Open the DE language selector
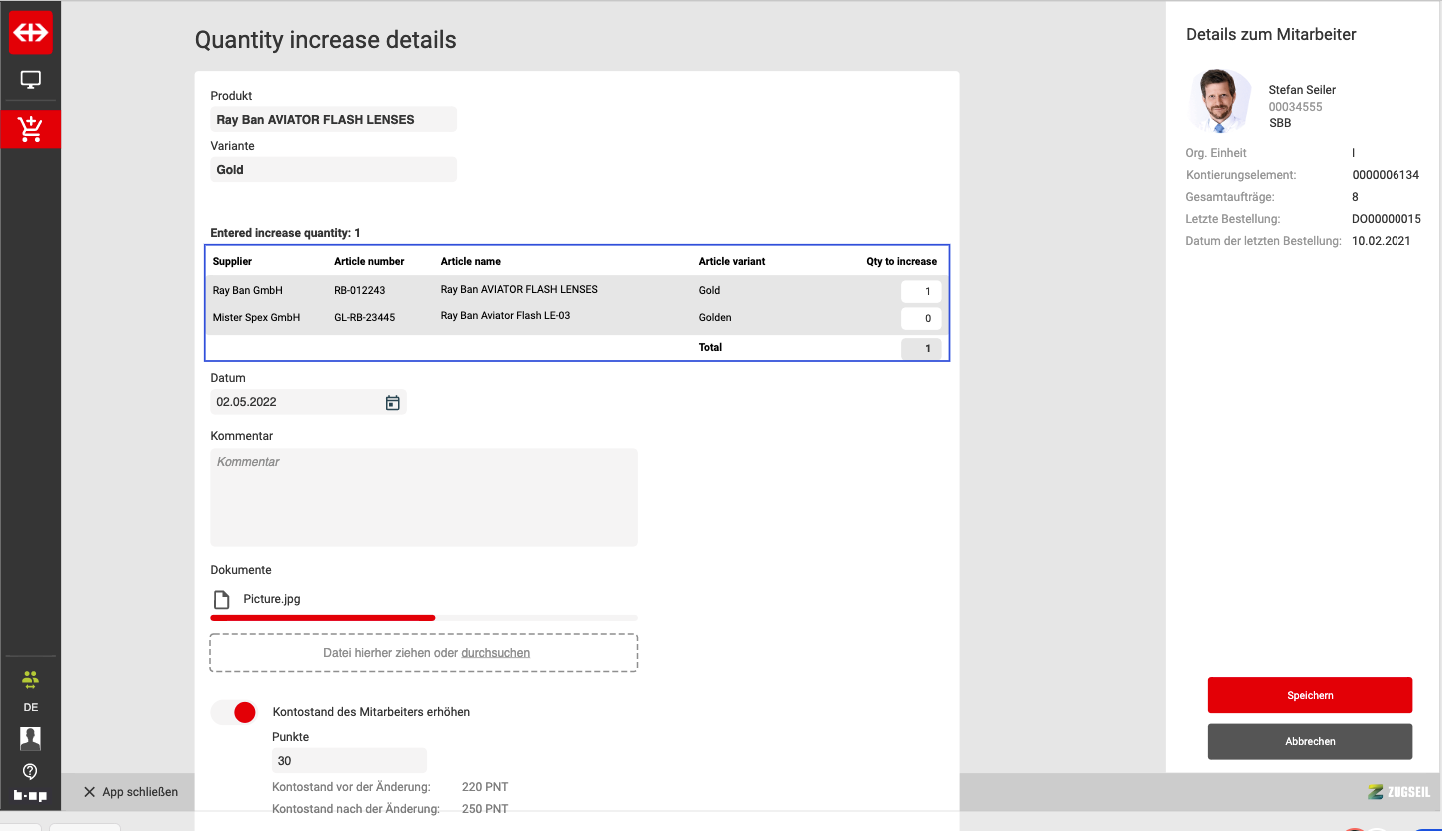 30,707
